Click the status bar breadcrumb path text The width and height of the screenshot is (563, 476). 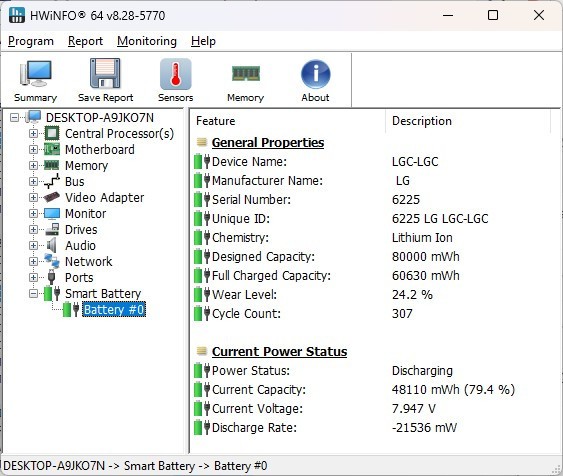pyautogui.click(x=135, y=466)
